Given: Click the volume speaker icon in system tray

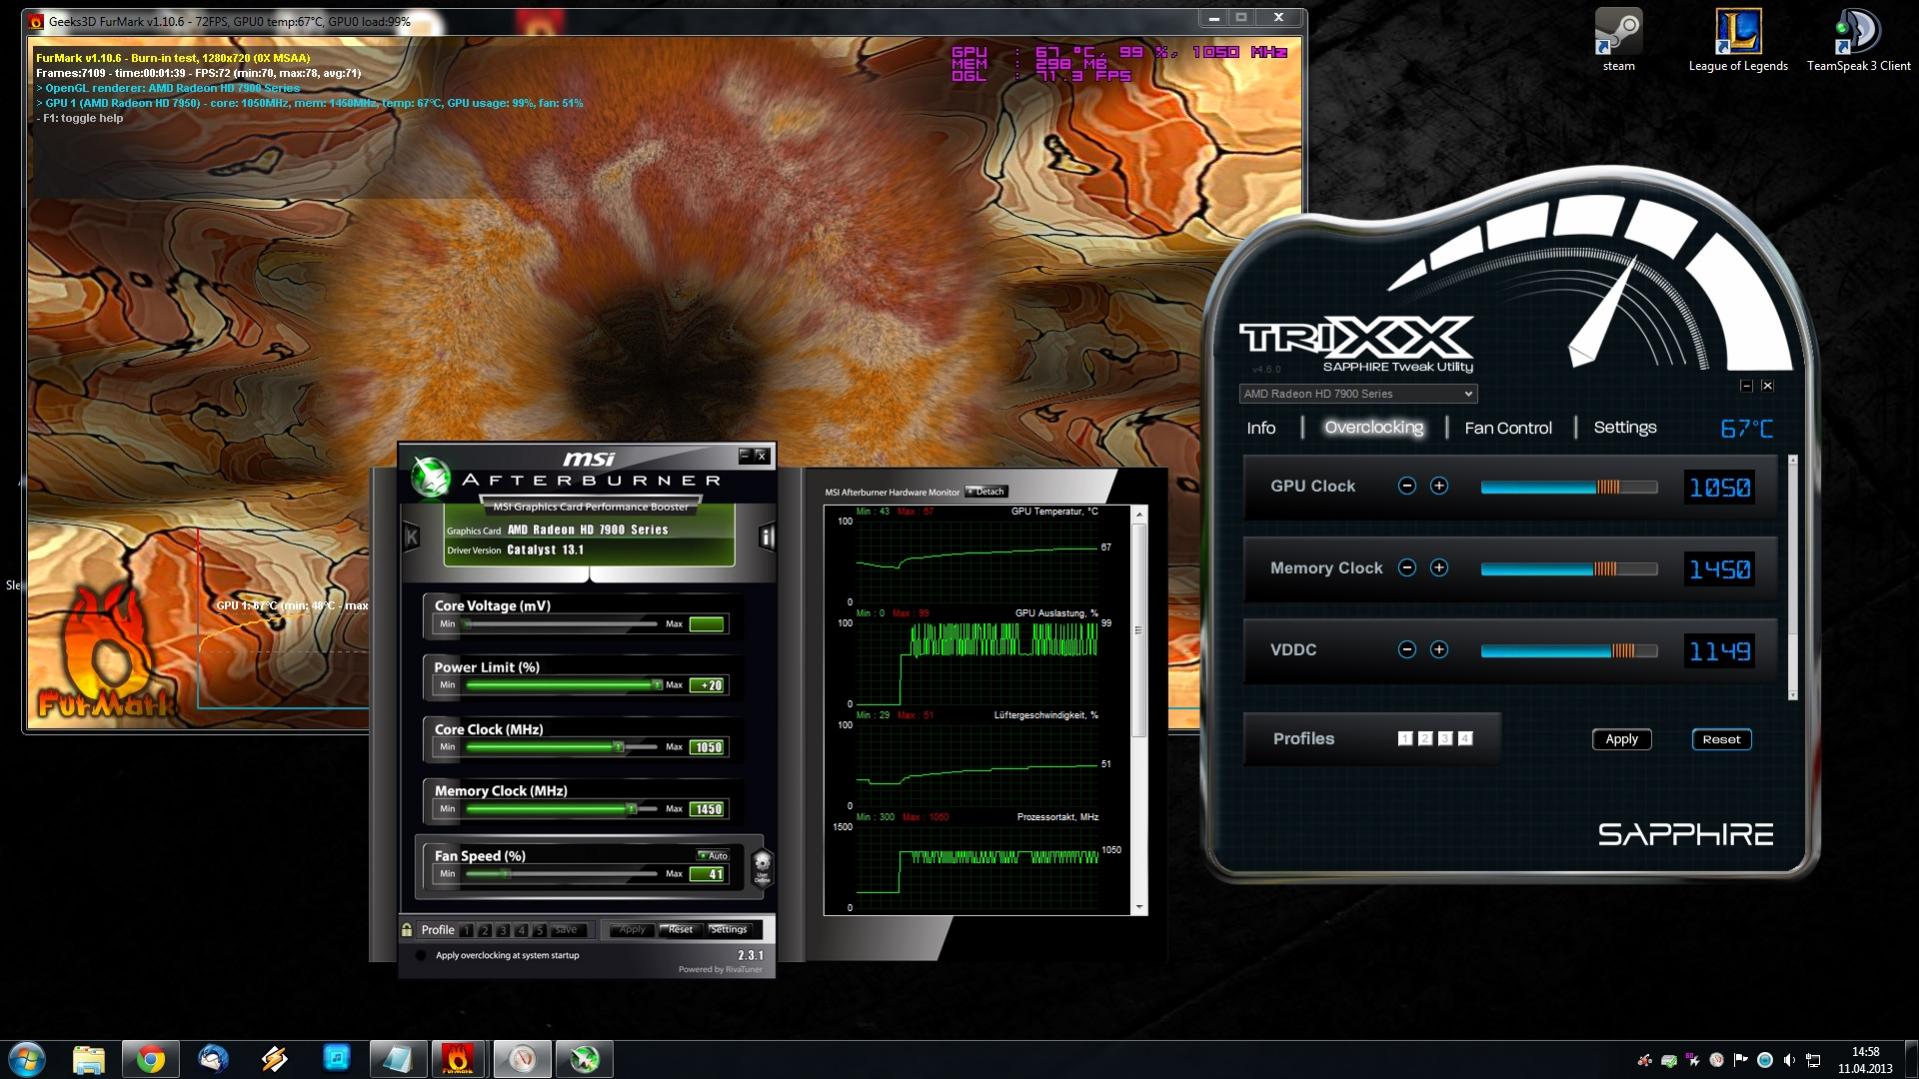Looking at the screenshot, I should 1789,1060.
